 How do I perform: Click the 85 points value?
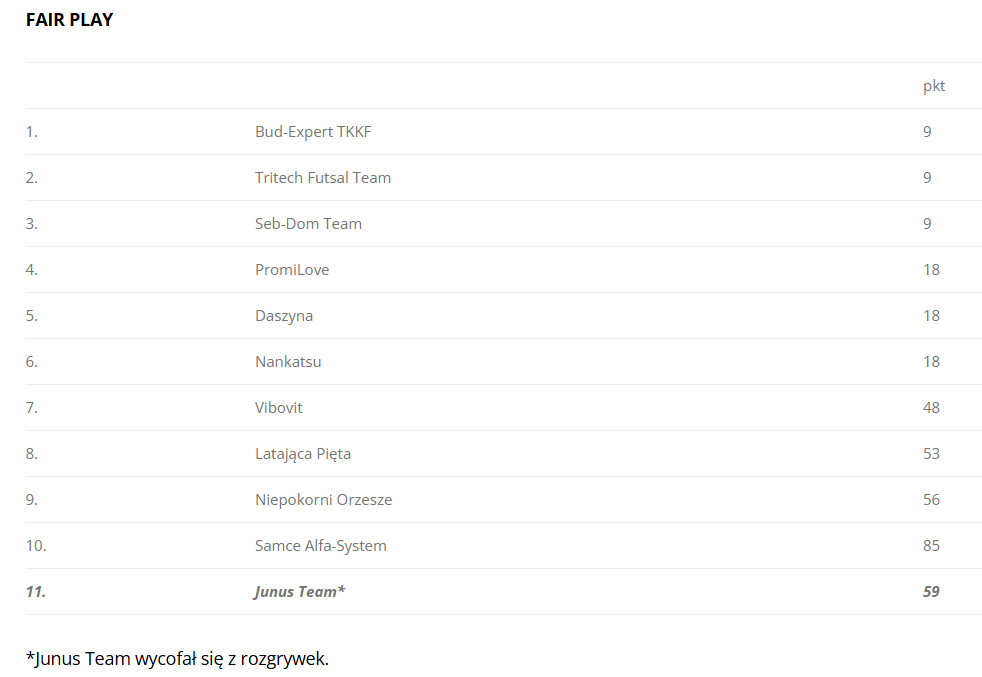[x=931, y=546]
